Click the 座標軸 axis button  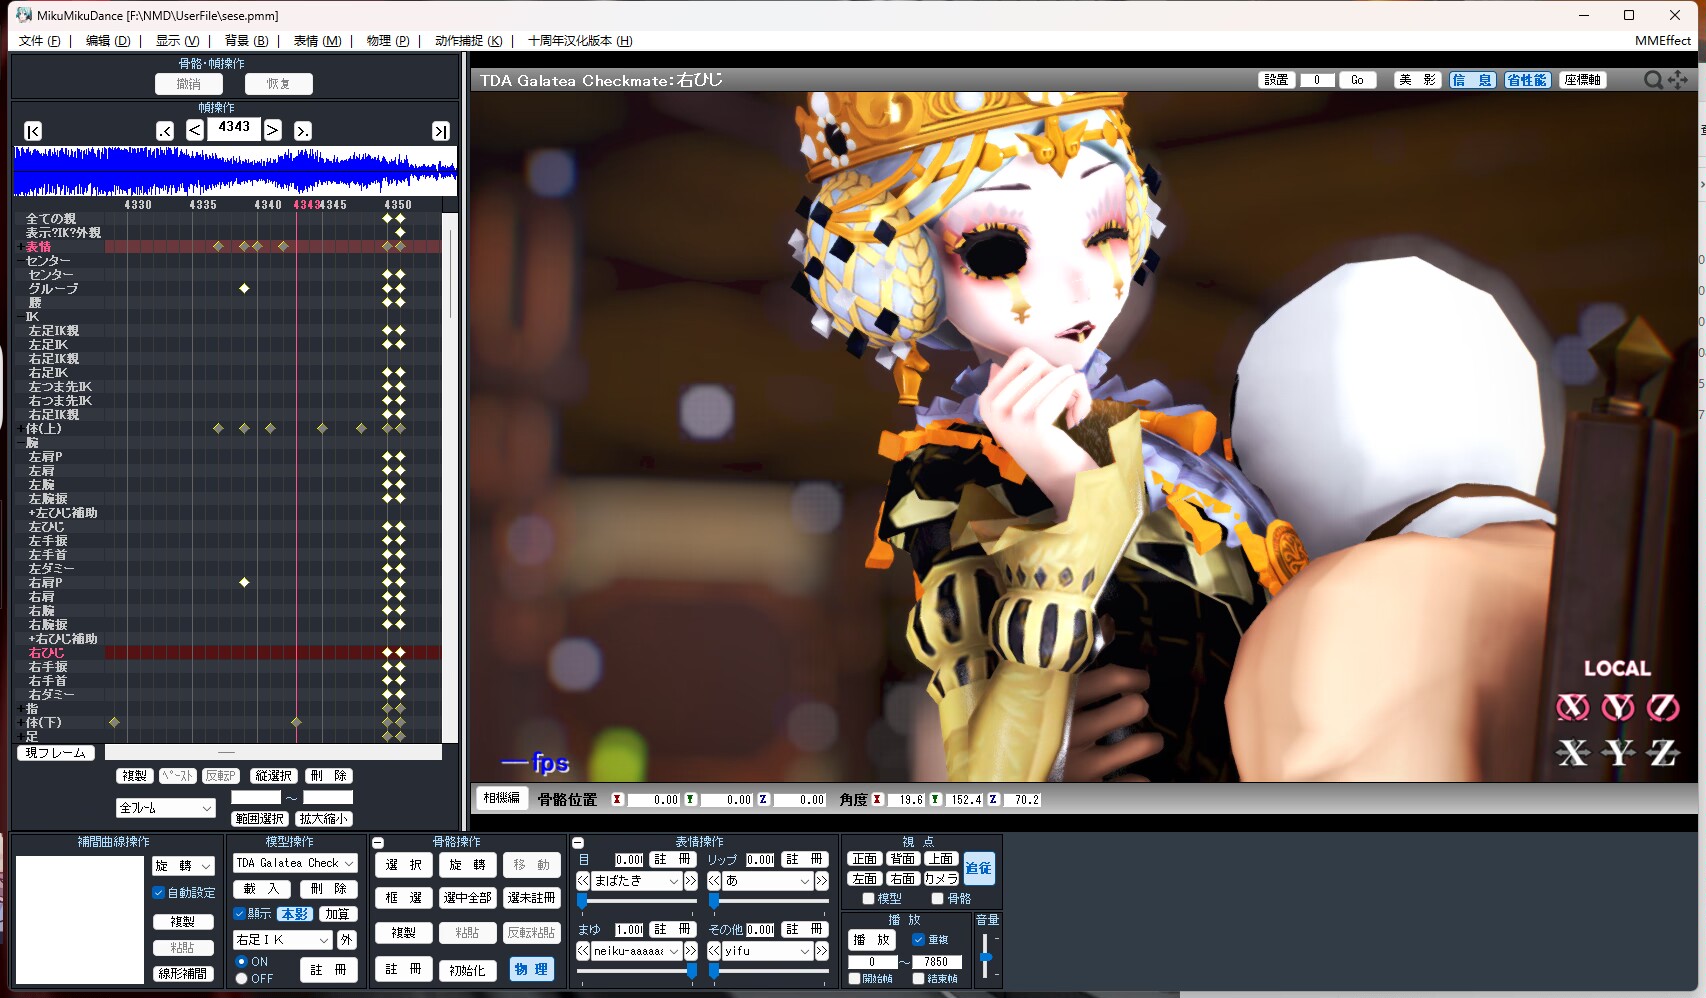tap(1582, 80)
